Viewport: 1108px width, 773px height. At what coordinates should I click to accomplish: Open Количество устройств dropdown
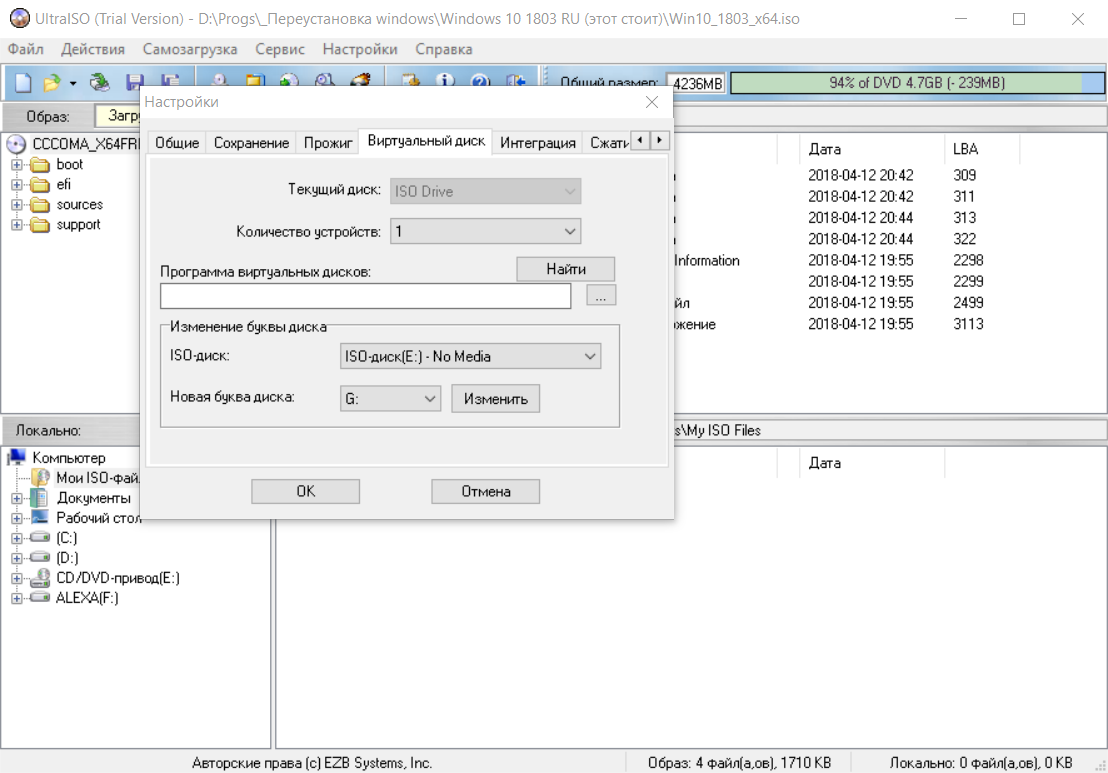(x=485, y=231)
